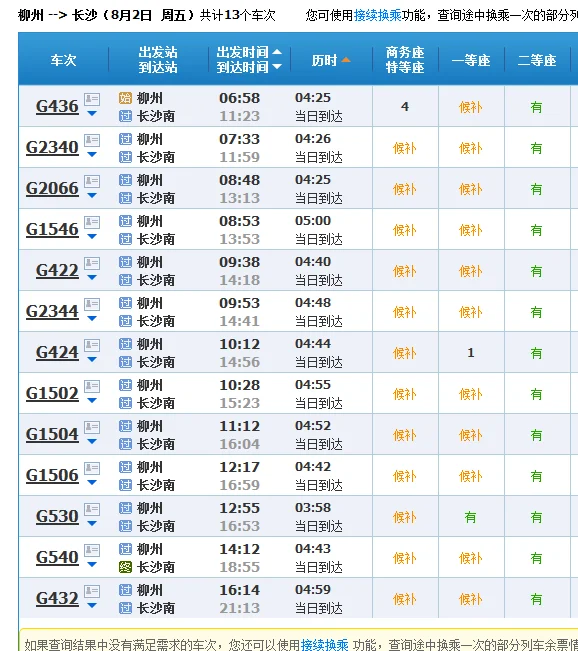This screenshot has height=651, width=578.
Task: Click terminal-station icon beside 长沙南 in G540 row
Action: pos(125,567)
